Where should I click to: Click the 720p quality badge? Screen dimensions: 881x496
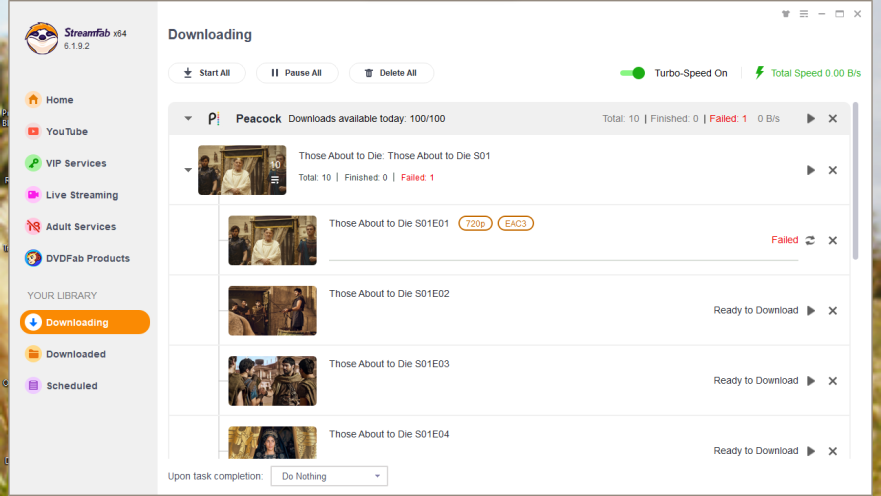click(x=475, y=224)
